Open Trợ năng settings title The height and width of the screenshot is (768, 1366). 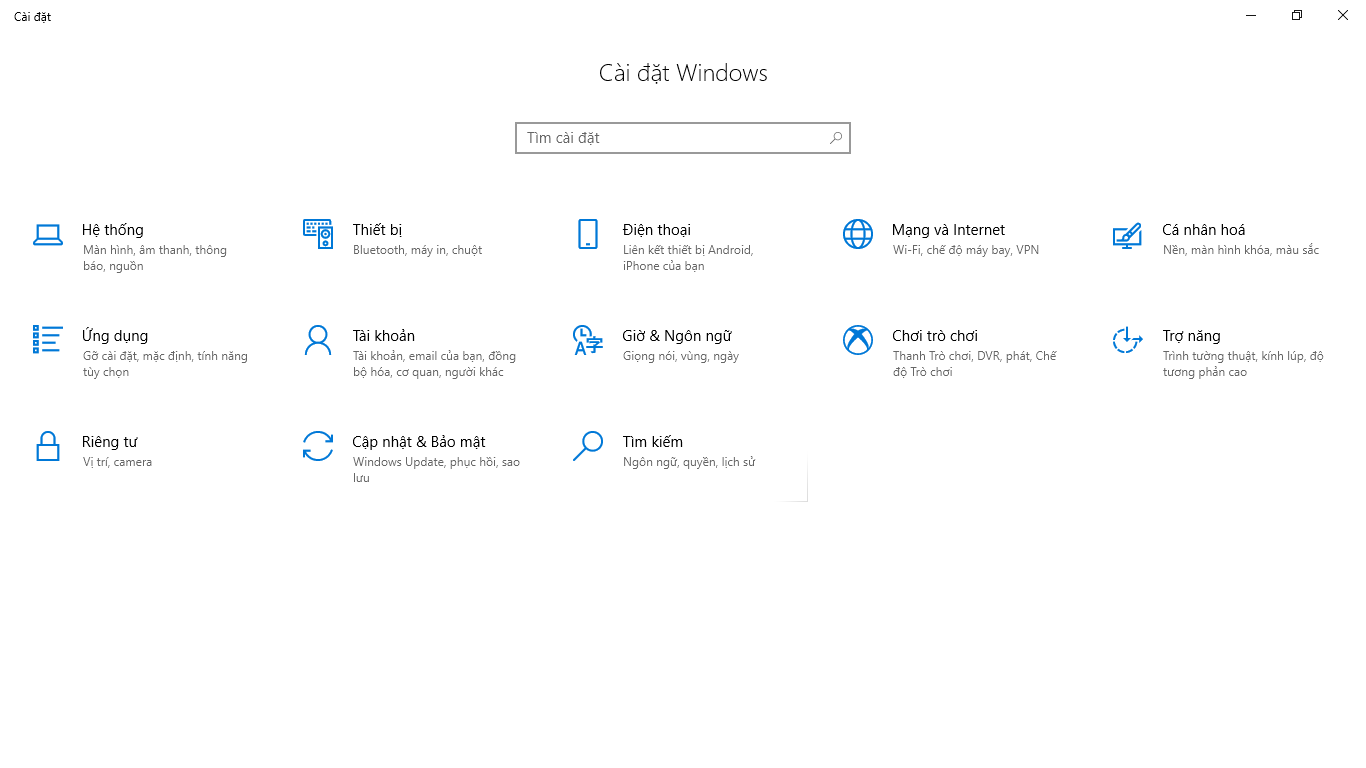point(1192,336)
